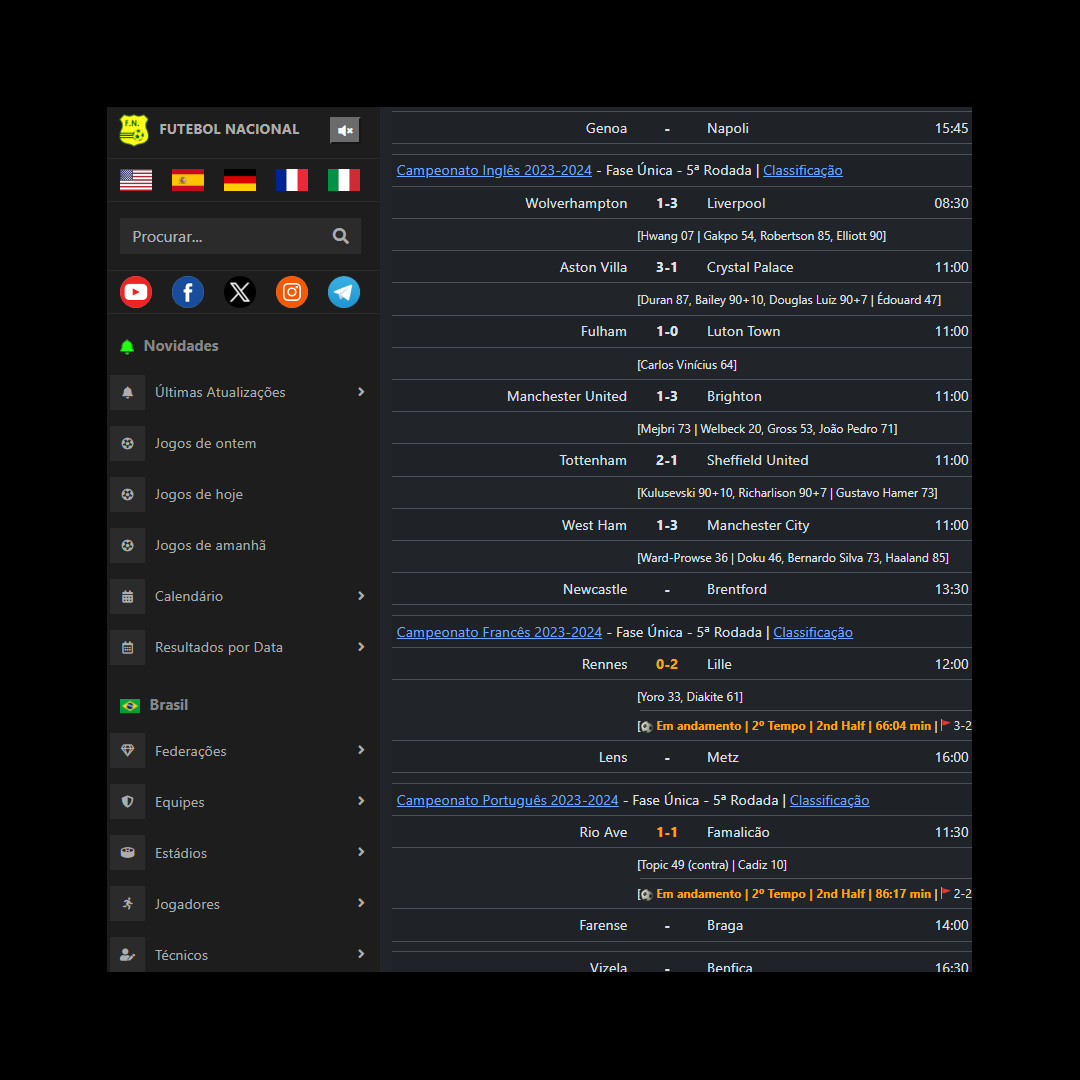Click Tottenham team name
Viewport: 1080px width, 1080px height.
tap(592, 460)
